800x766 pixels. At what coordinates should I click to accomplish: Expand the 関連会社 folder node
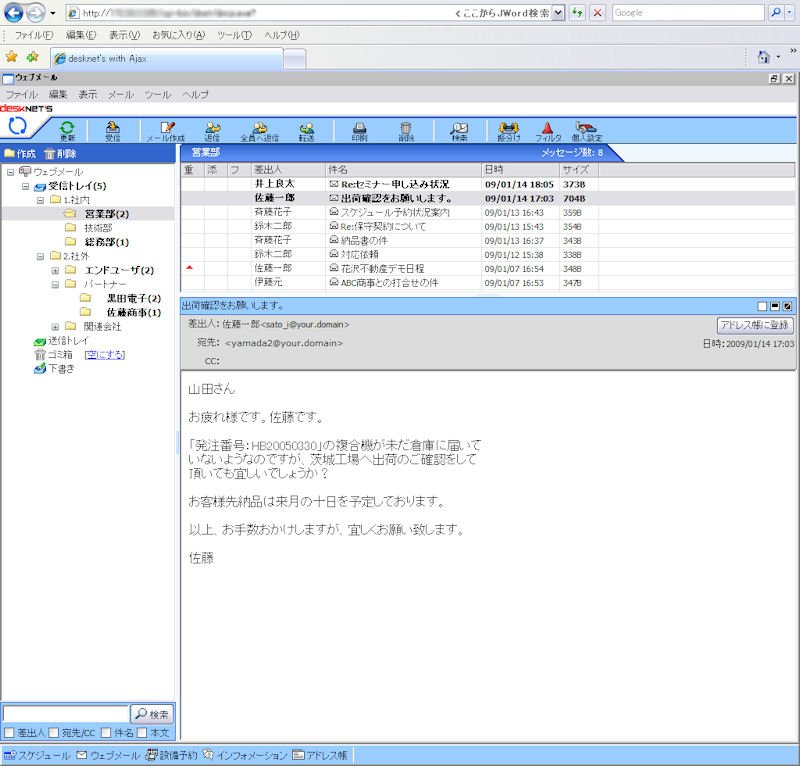[x=55, y=327]
